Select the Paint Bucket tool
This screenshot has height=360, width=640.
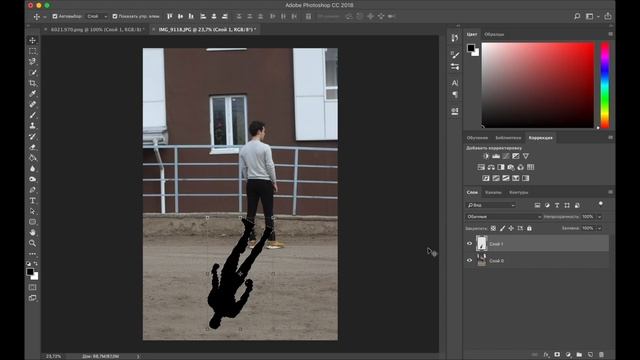(x=32, y=158)
